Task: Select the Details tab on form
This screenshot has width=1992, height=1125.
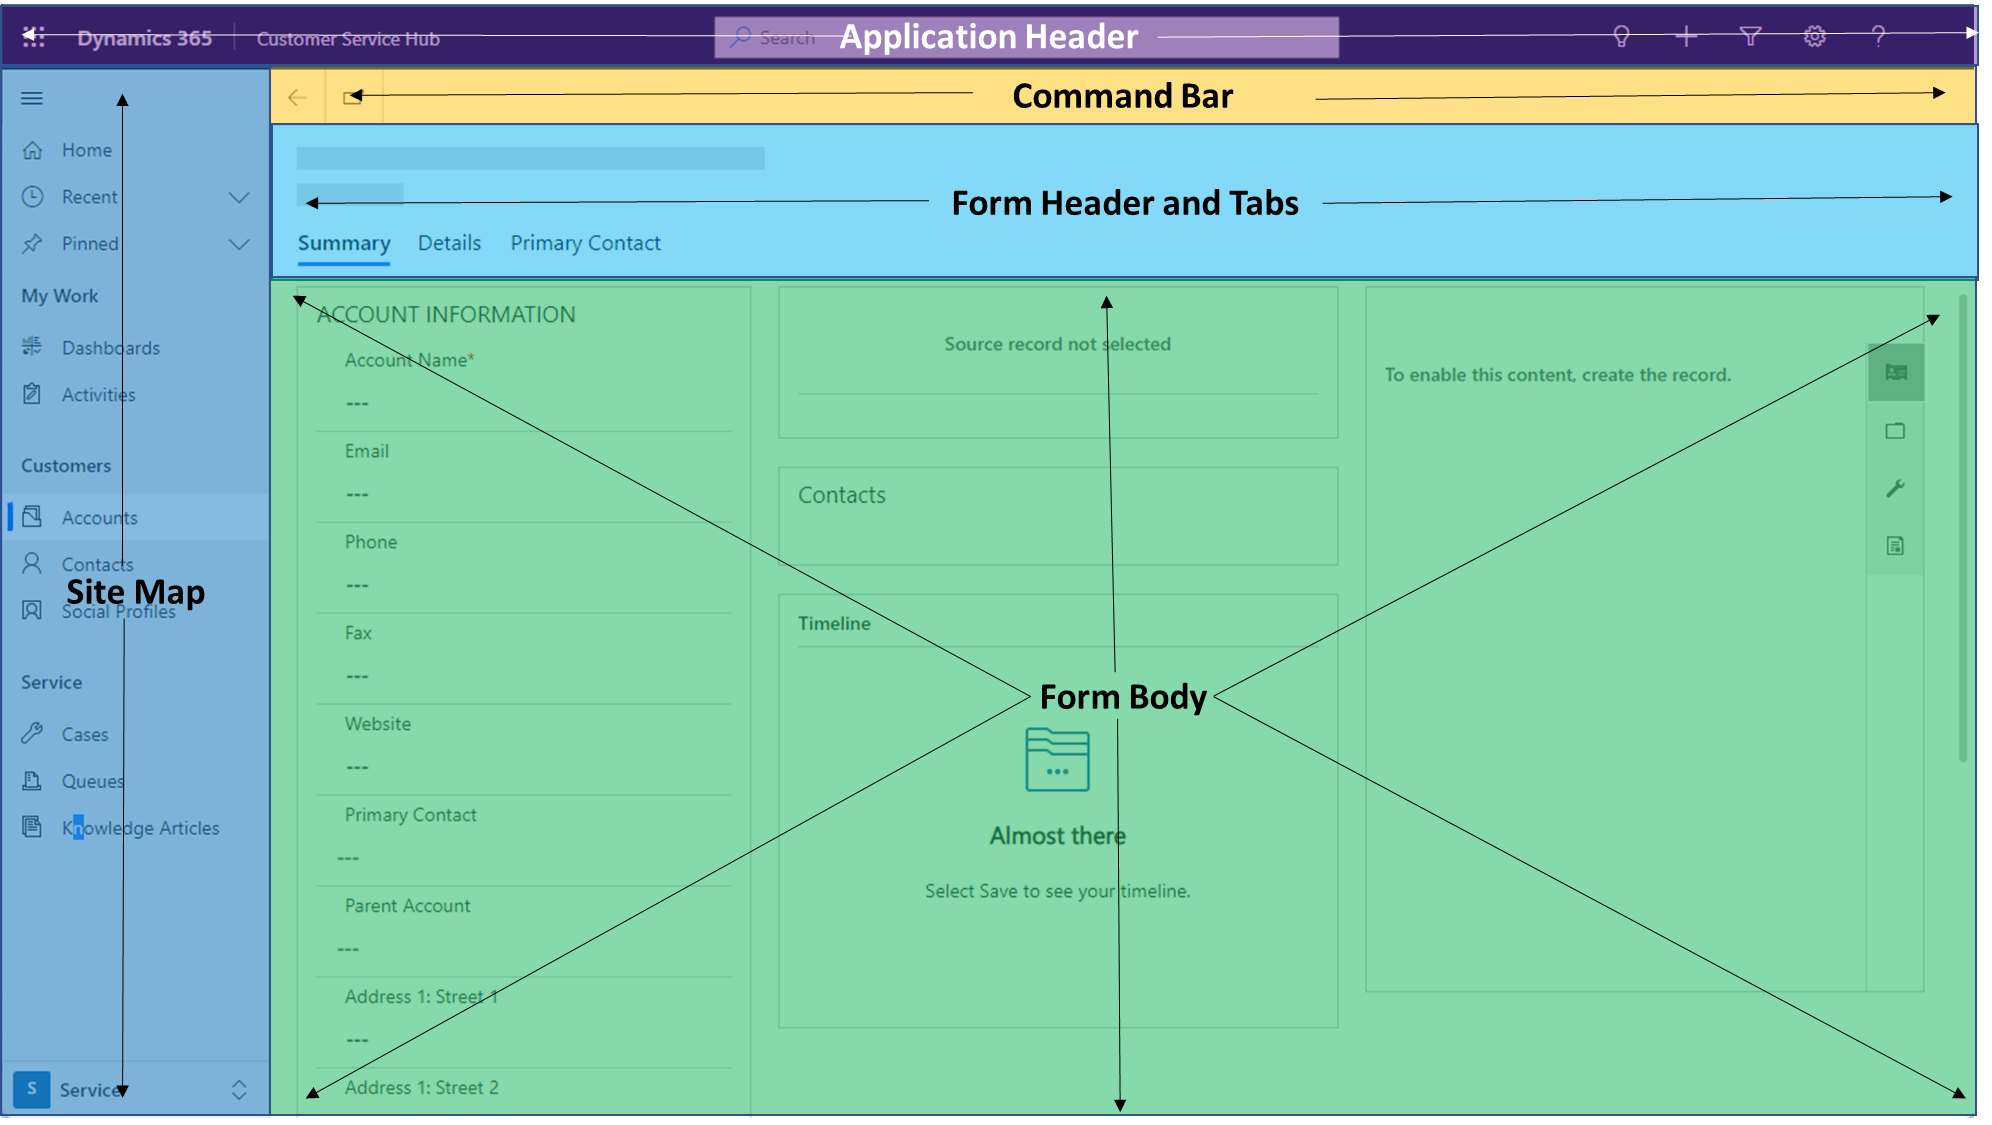Action: [449, 242]
